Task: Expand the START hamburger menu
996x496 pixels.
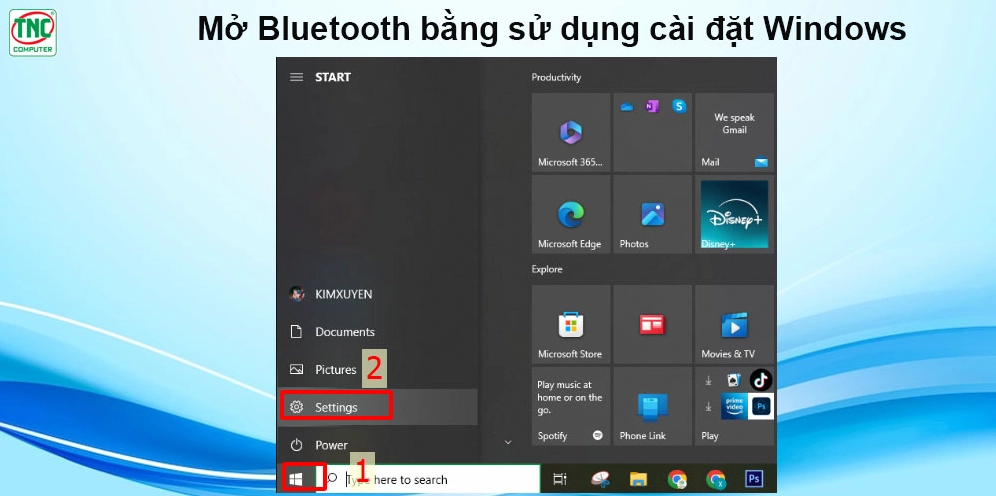Action: coord(296,77)
